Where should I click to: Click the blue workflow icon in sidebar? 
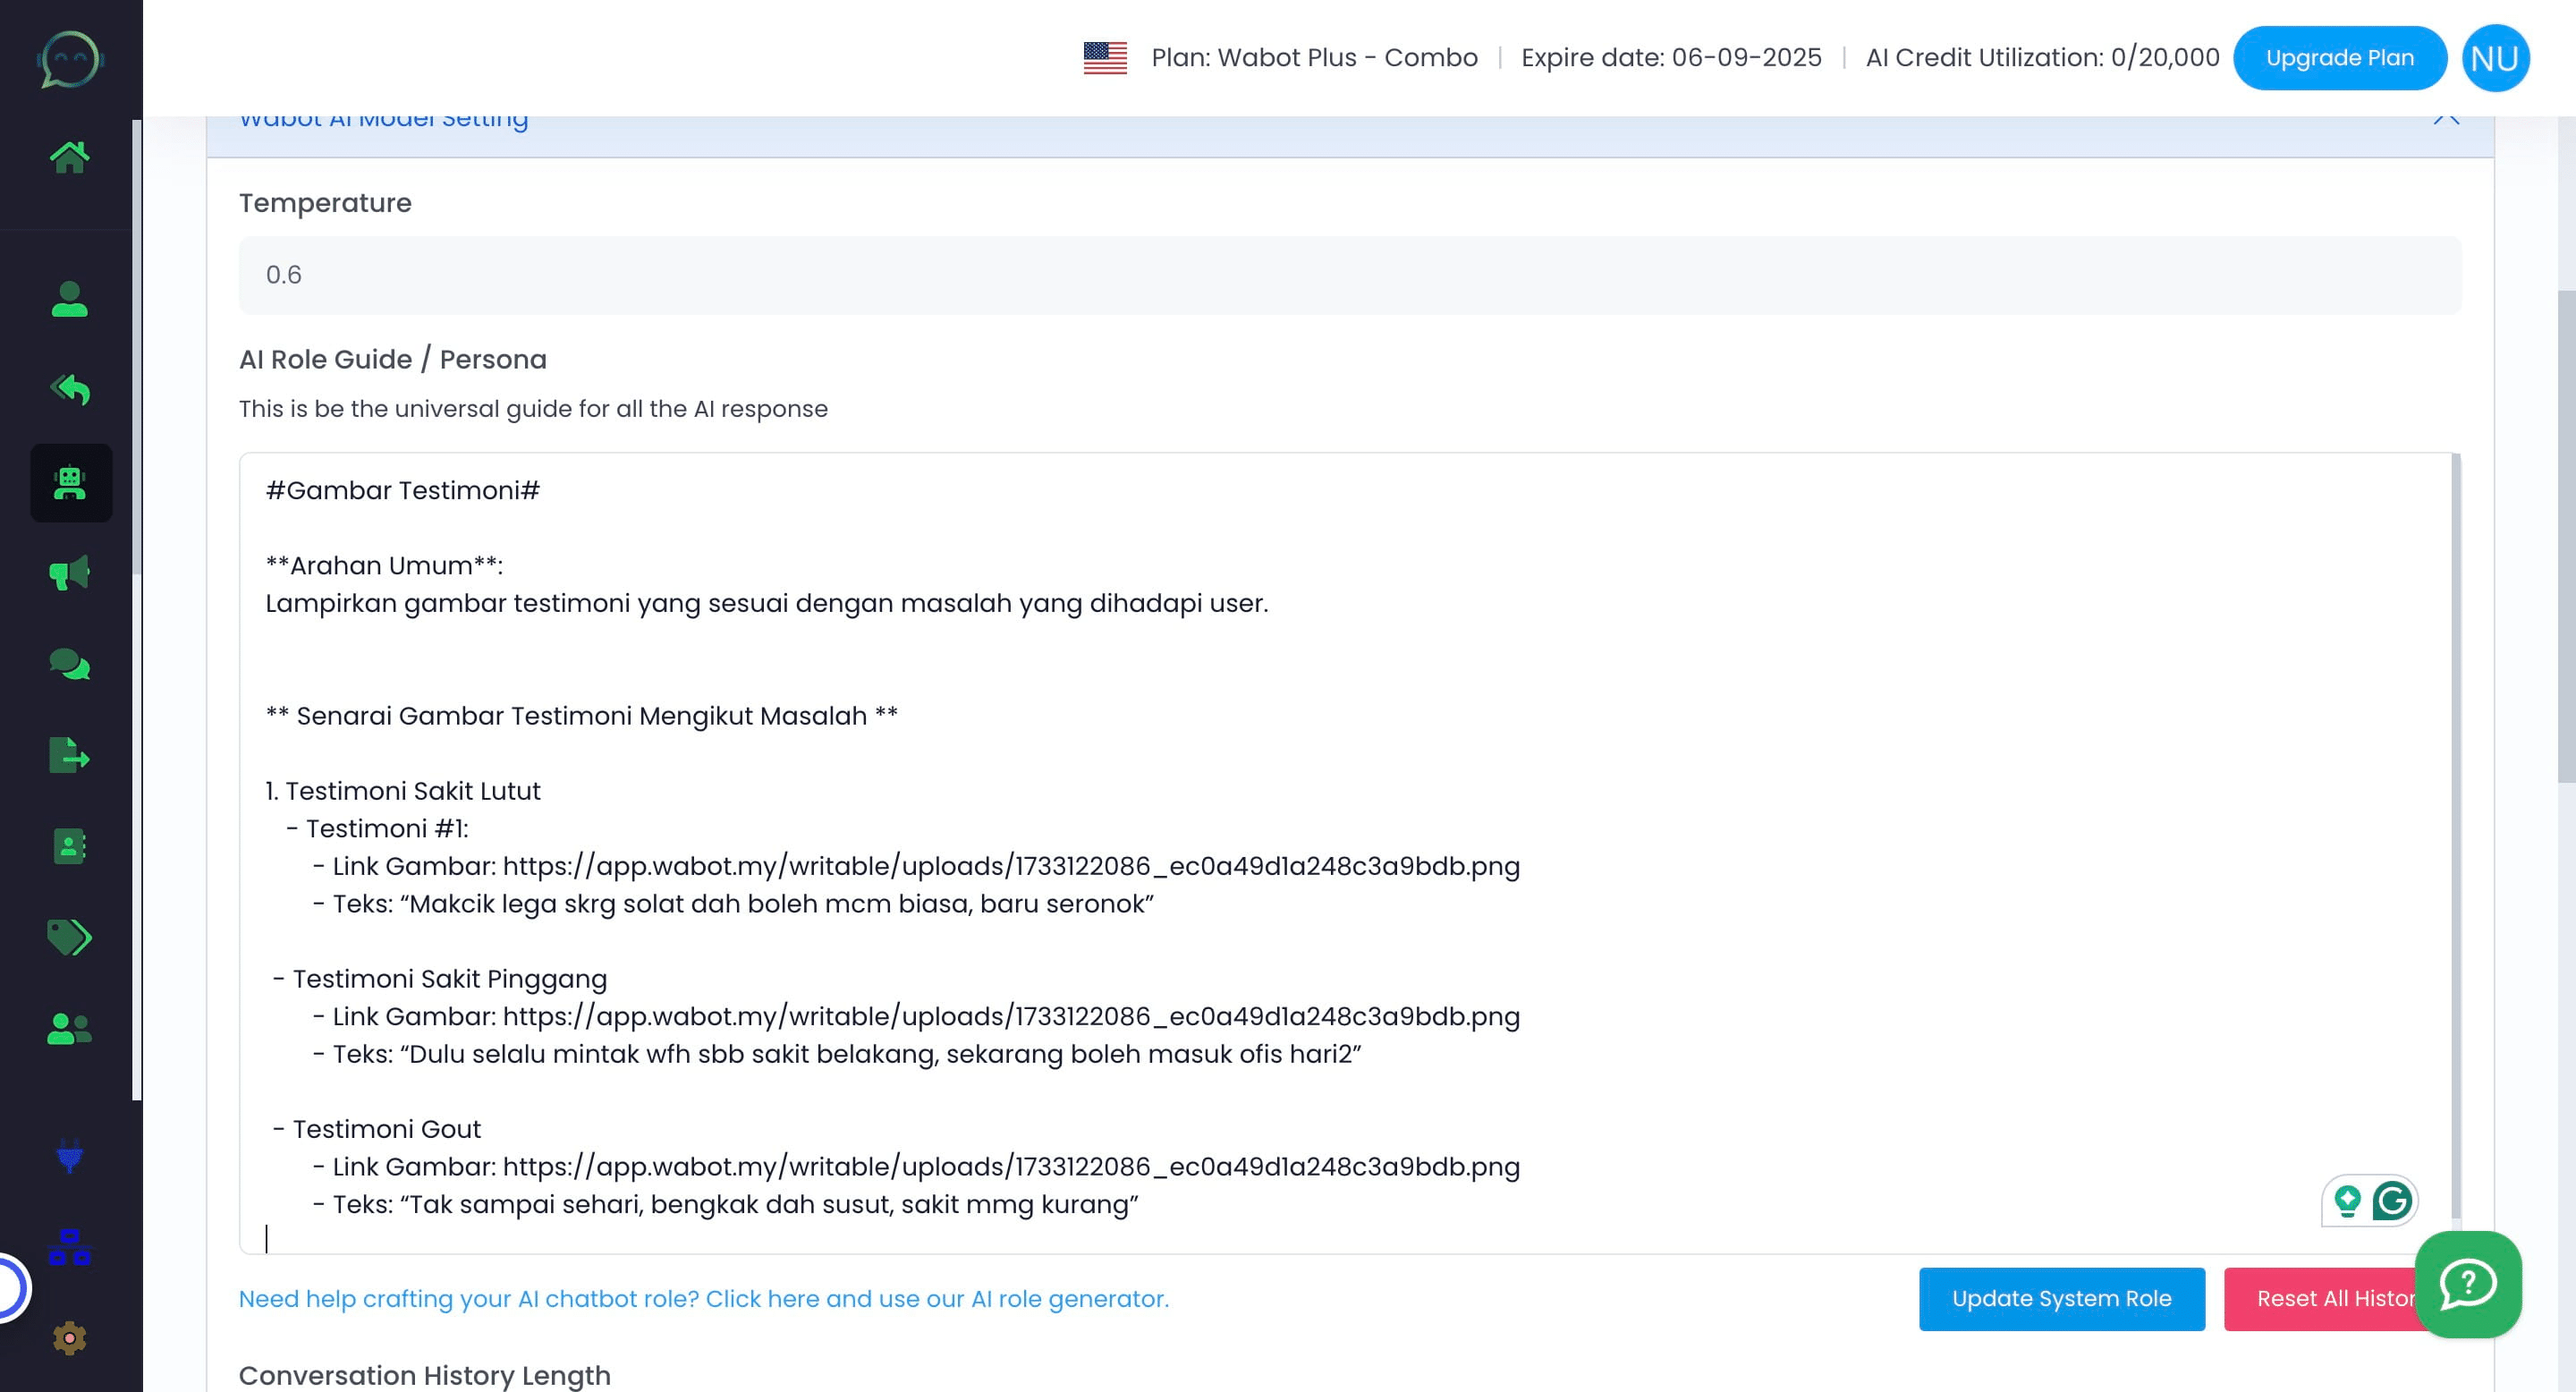point(70,1248)
